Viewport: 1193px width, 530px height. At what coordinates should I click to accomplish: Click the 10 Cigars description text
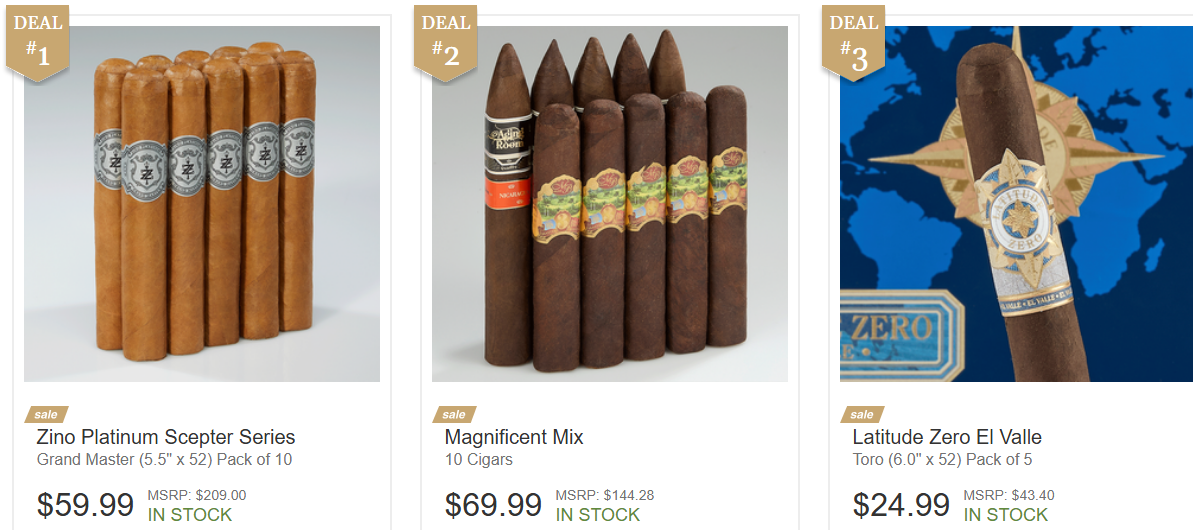coord(479,460)
